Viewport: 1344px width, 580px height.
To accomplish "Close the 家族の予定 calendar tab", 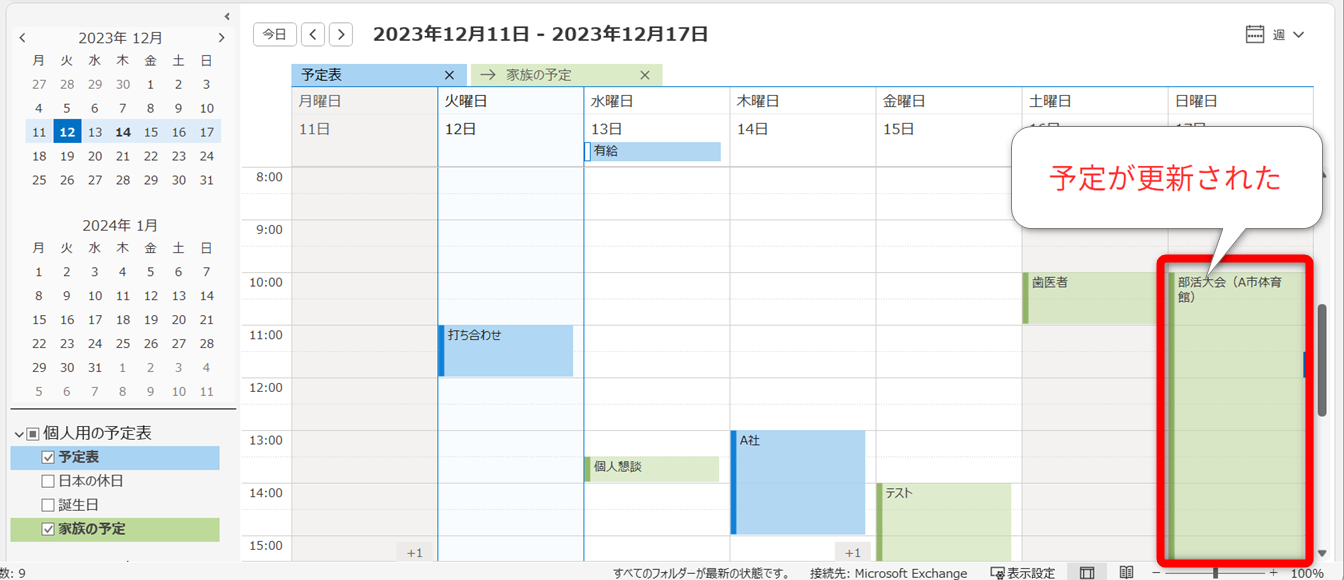I will (645, 75).
